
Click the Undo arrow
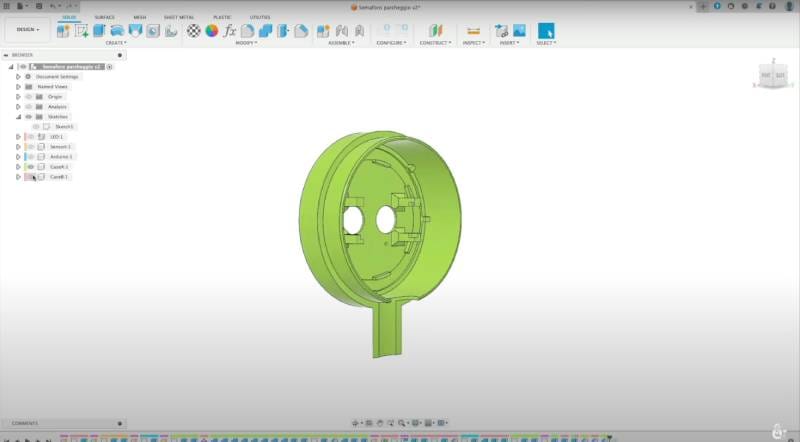(54, 6)
